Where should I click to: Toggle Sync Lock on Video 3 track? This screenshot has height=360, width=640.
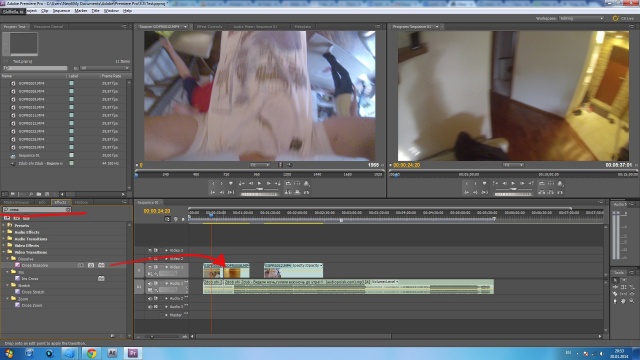[156, 250]
